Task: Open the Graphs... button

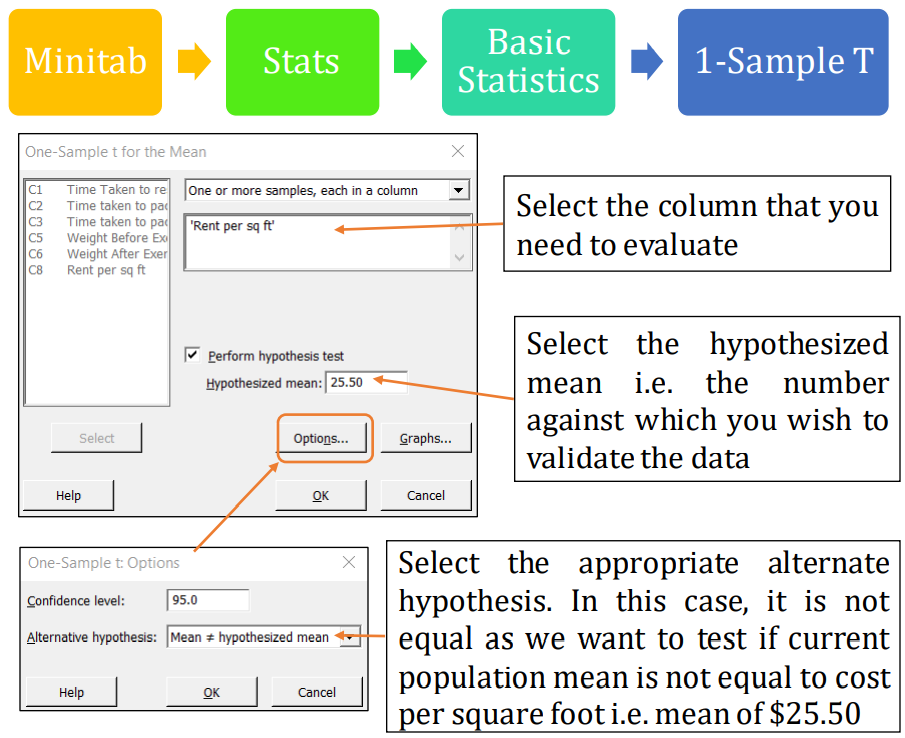Action: point(426,438)
